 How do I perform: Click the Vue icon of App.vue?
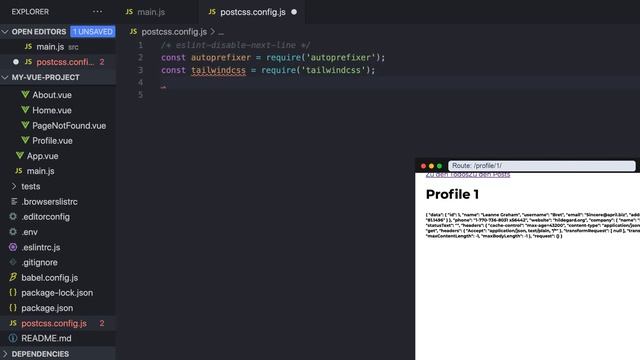pos(19,155)
